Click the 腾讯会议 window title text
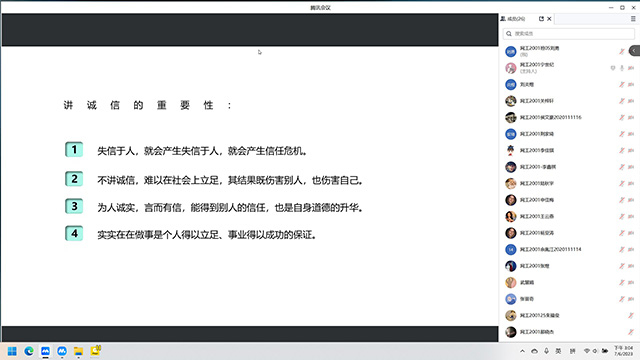 click(x=320, y=8)
